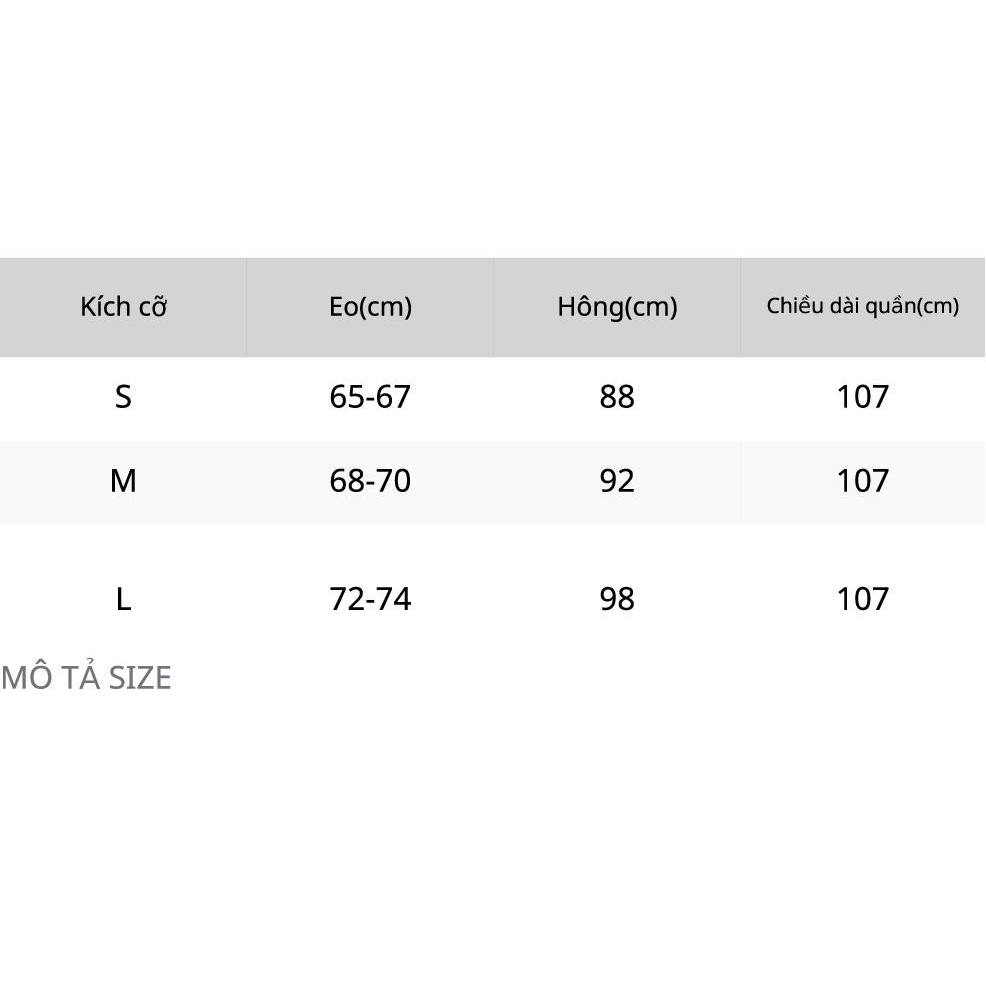Click the Chiều dài quần(cm) header

[x=862, y=307]
